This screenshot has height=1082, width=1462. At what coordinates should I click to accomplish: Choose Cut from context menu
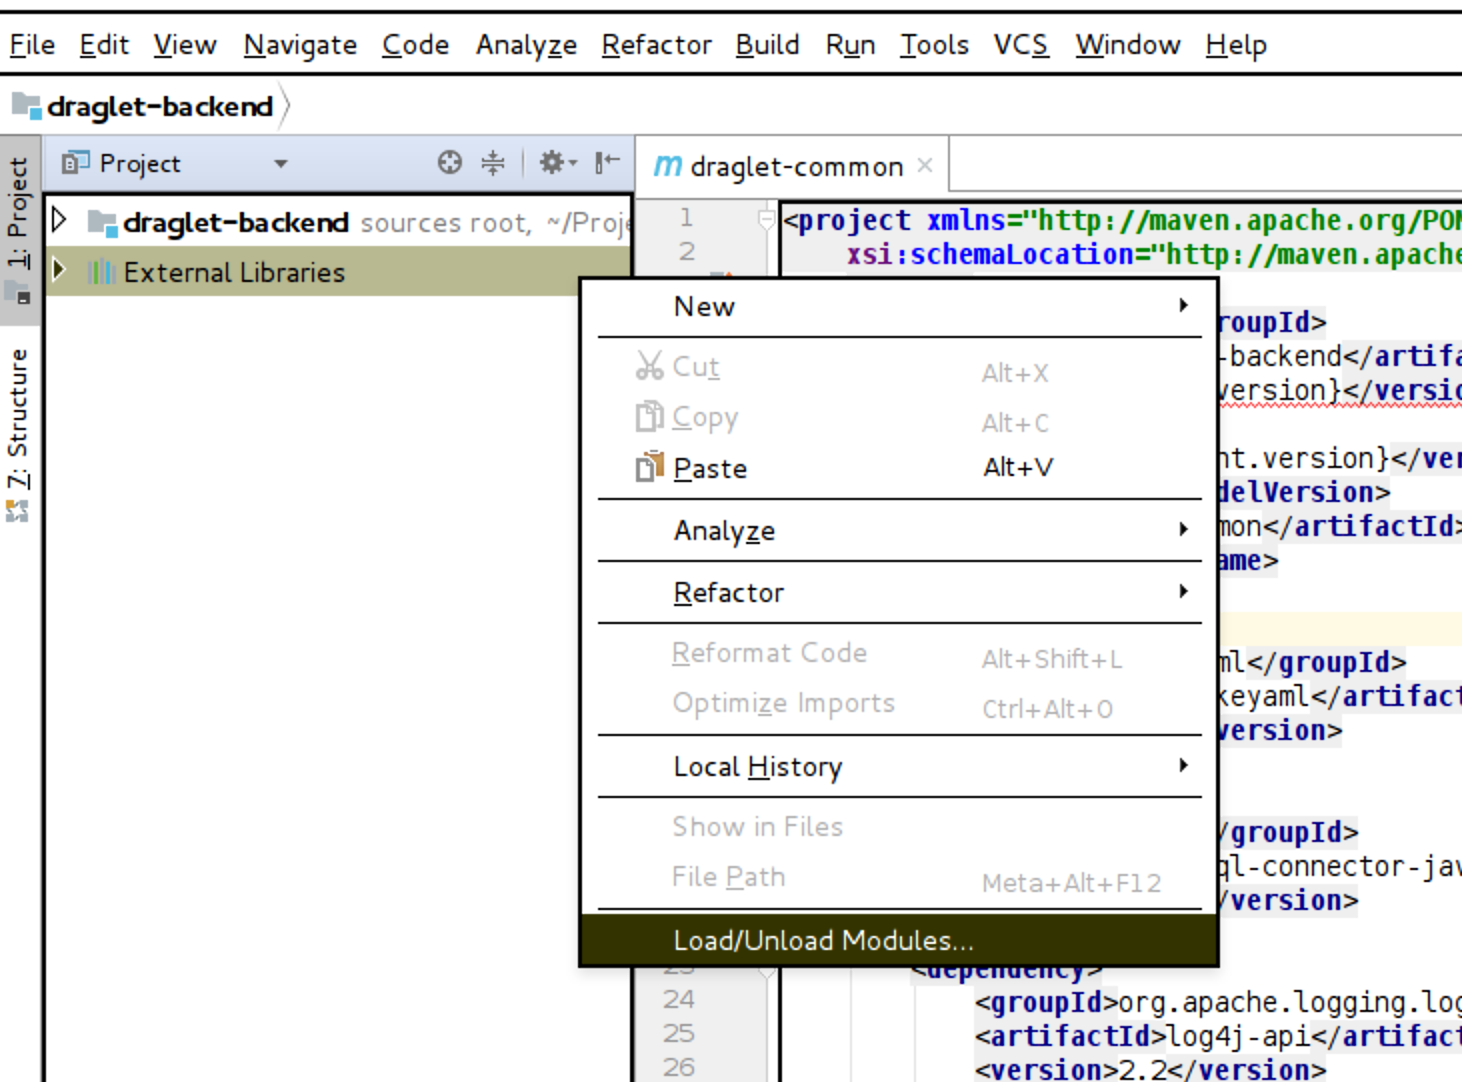point(900,368)
